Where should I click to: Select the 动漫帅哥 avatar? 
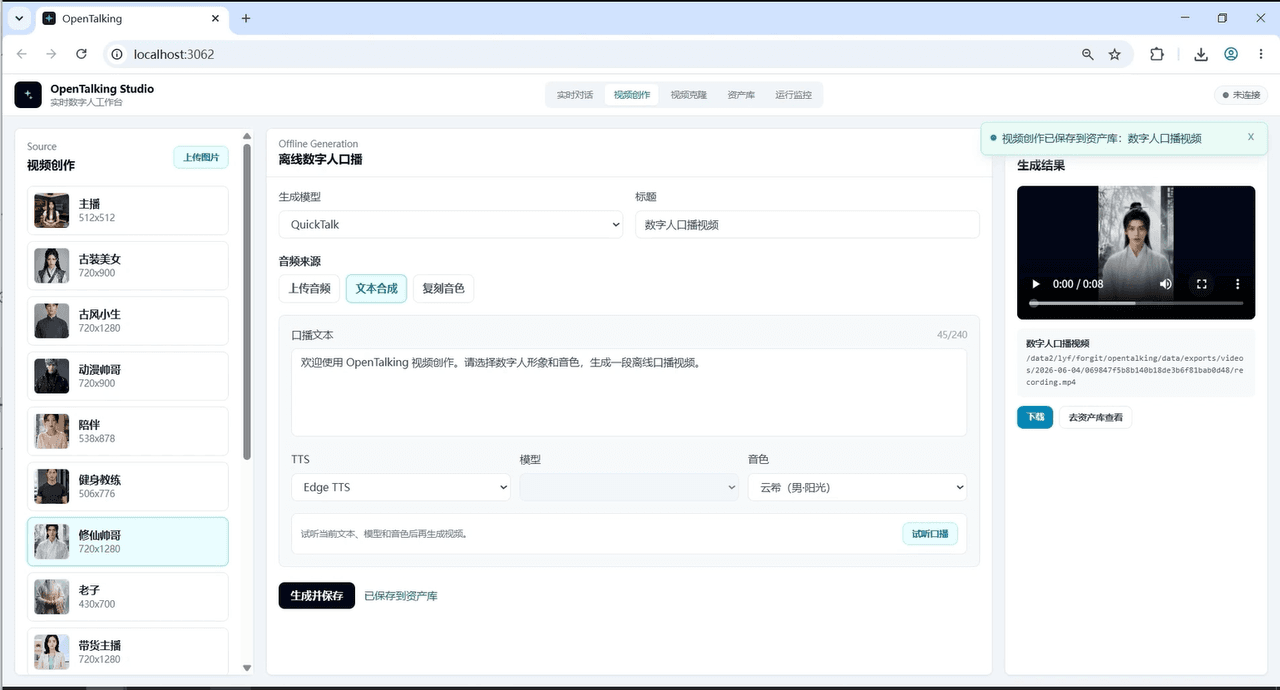(128, 376)
